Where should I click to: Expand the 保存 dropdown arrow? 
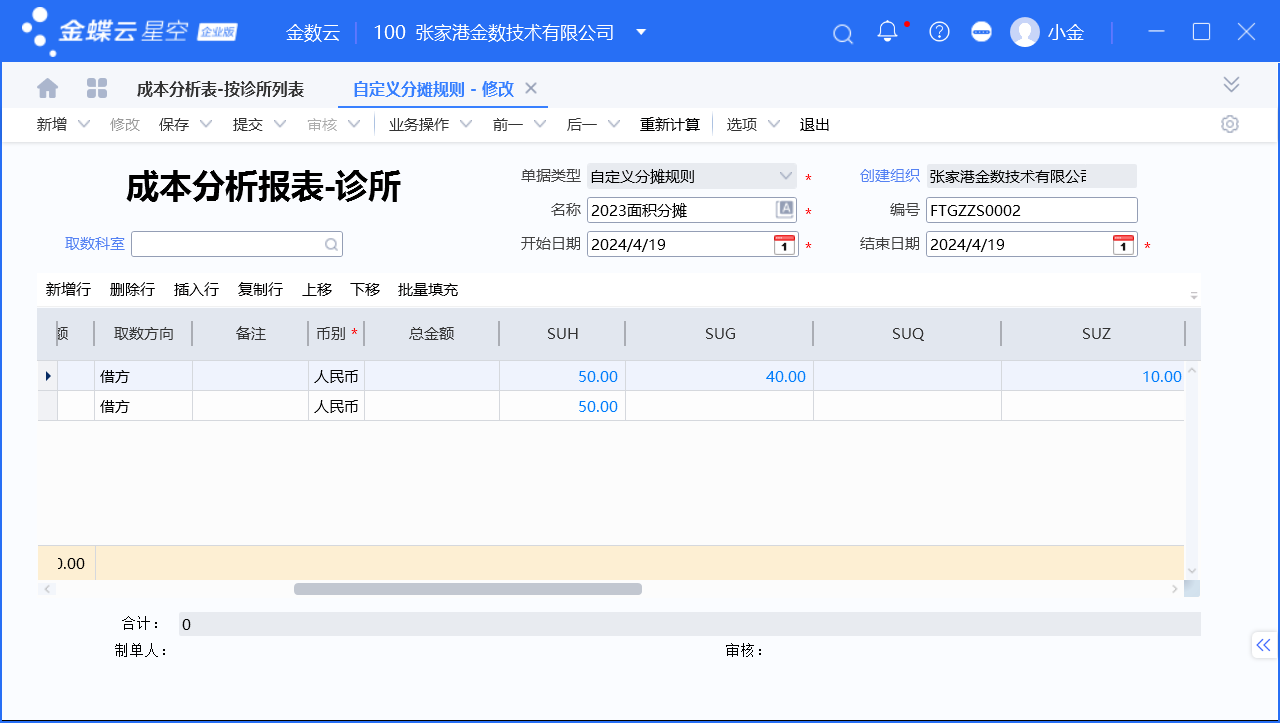click(x=206, y=124)
